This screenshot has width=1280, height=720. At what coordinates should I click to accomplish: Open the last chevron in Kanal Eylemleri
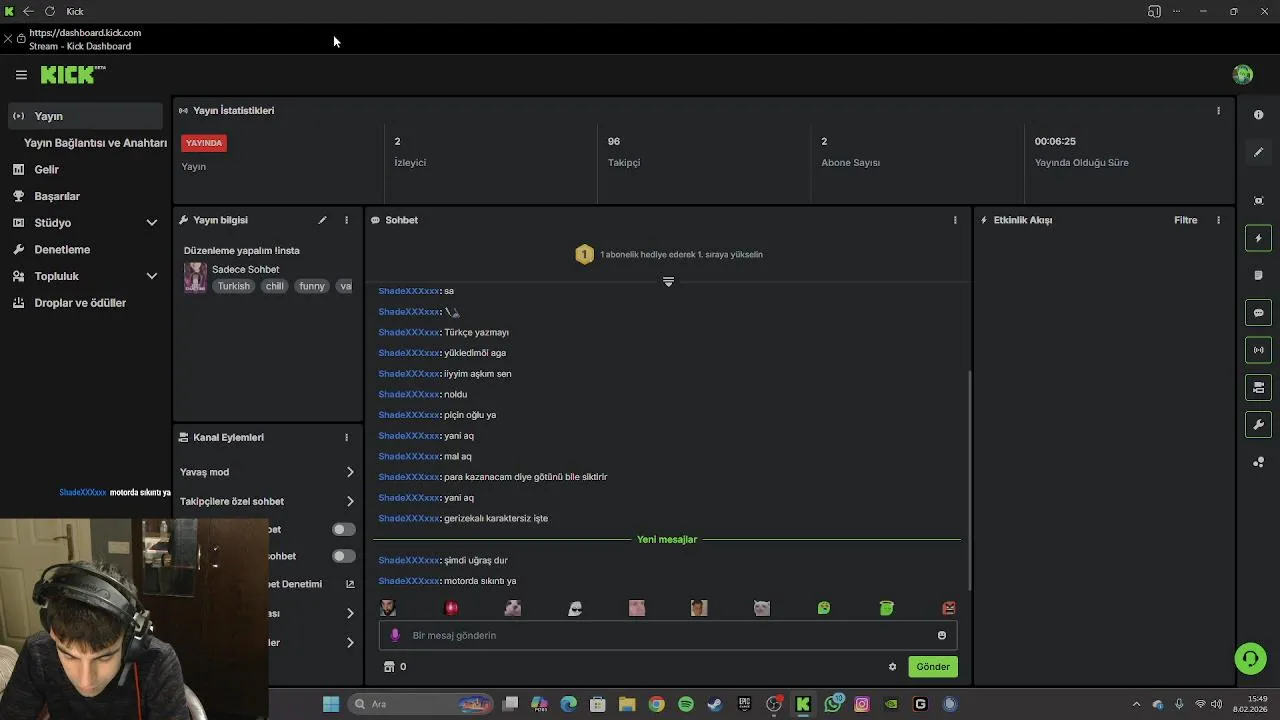click(x=350, y=642)
